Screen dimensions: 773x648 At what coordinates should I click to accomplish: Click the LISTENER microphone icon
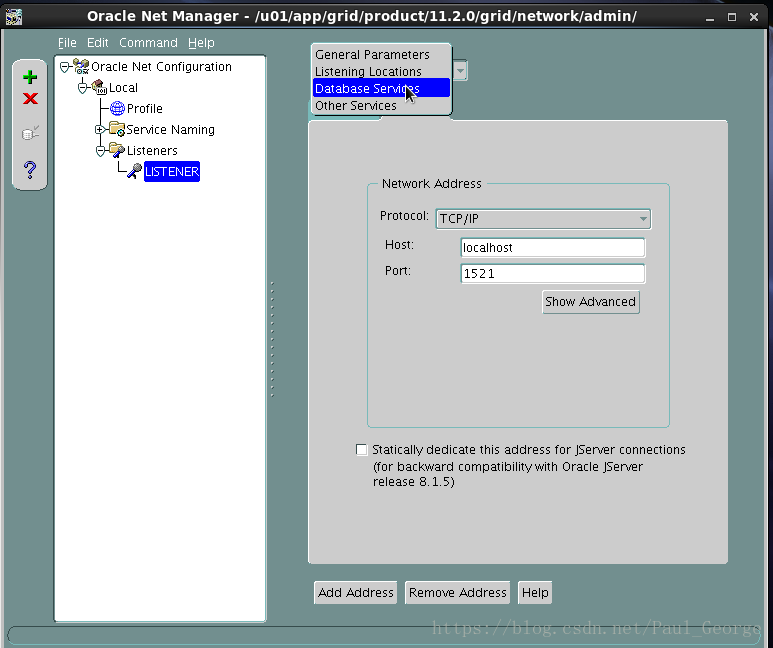tap(134, 171)
